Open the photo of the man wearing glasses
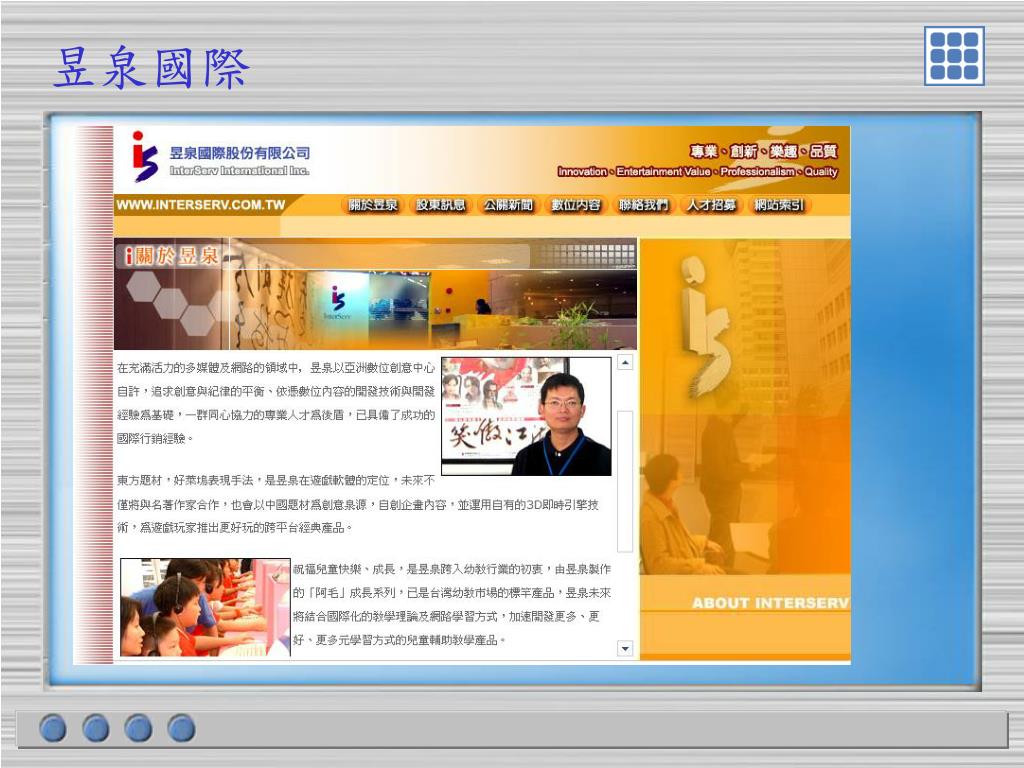The image size is (1024, 768). point(526,416)
